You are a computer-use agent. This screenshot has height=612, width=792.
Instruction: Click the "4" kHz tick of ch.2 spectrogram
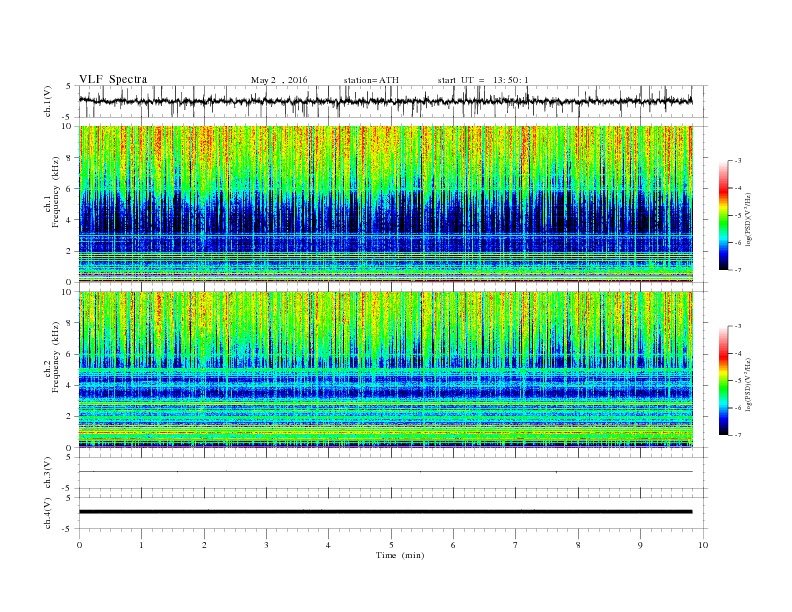coord(69,385)
